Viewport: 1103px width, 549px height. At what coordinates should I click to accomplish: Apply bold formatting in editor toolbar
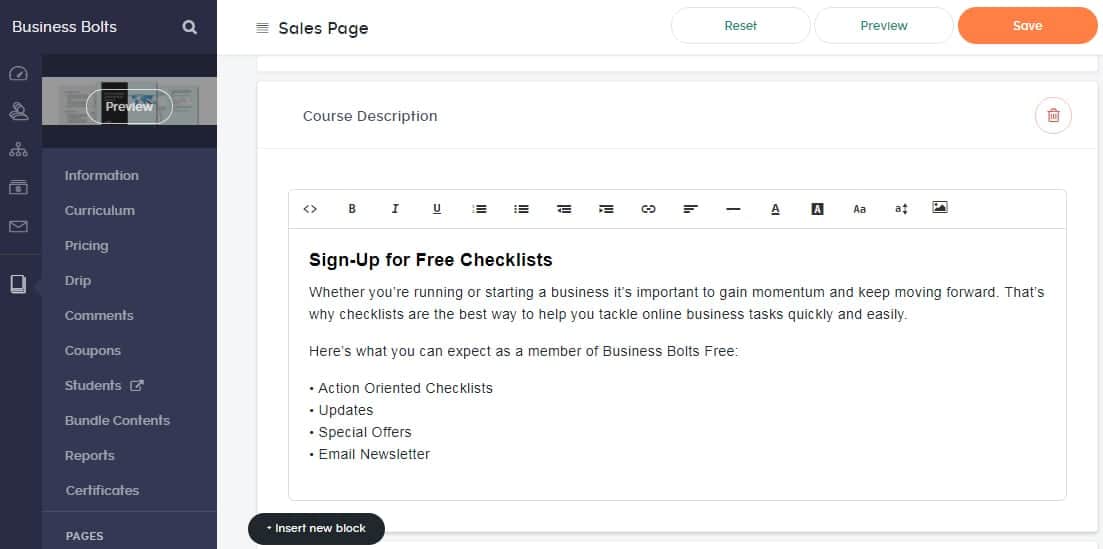point(352,209)
